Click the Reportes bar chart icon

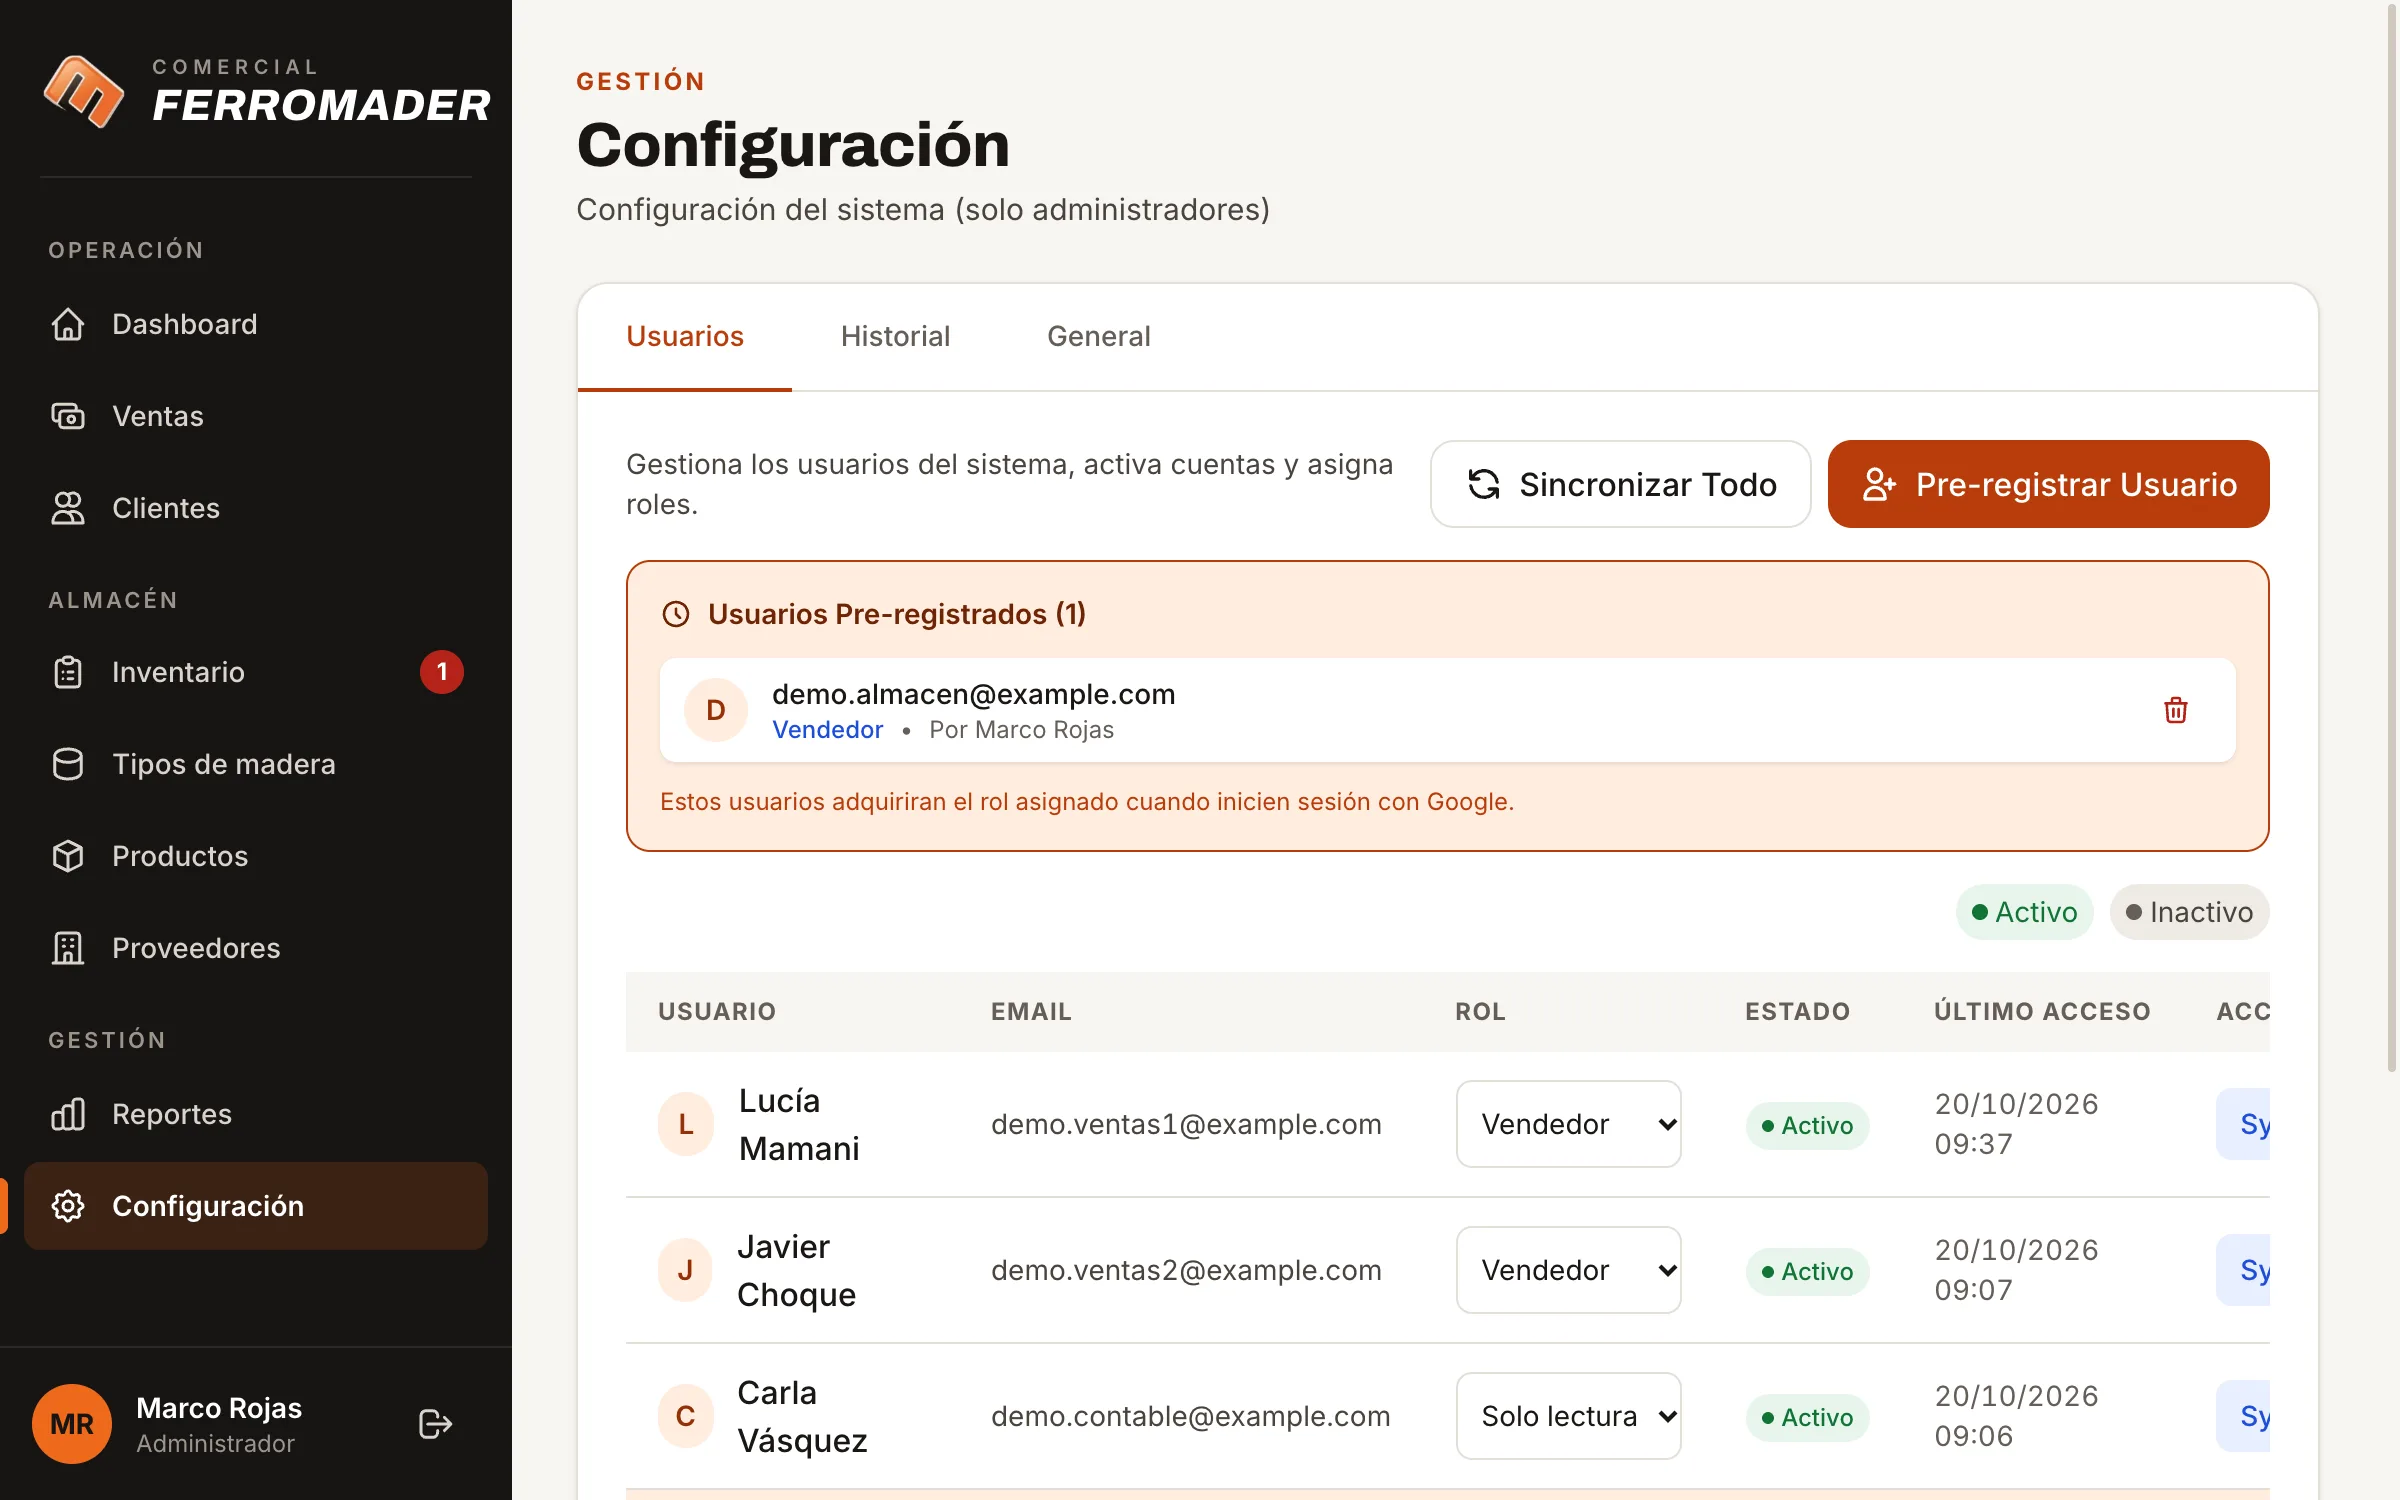click(x=68, y=1114)
